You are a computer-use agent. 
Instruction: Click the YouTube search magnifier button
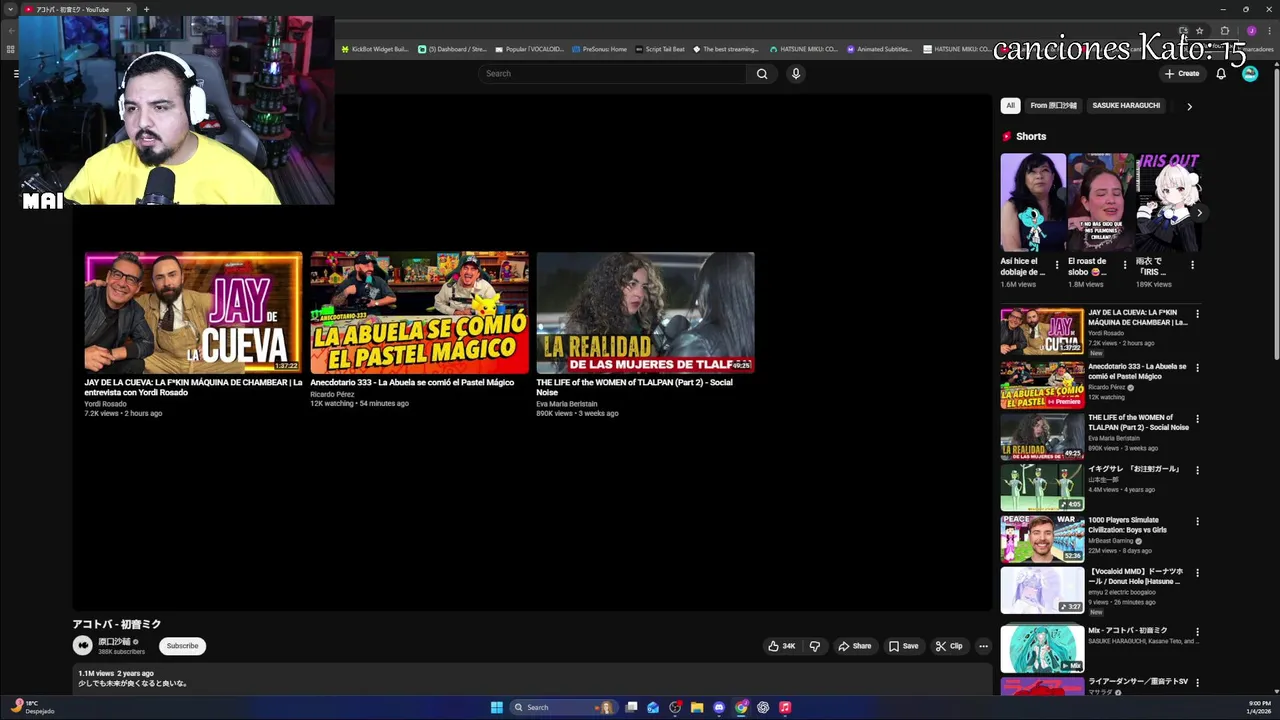point(762,73)
